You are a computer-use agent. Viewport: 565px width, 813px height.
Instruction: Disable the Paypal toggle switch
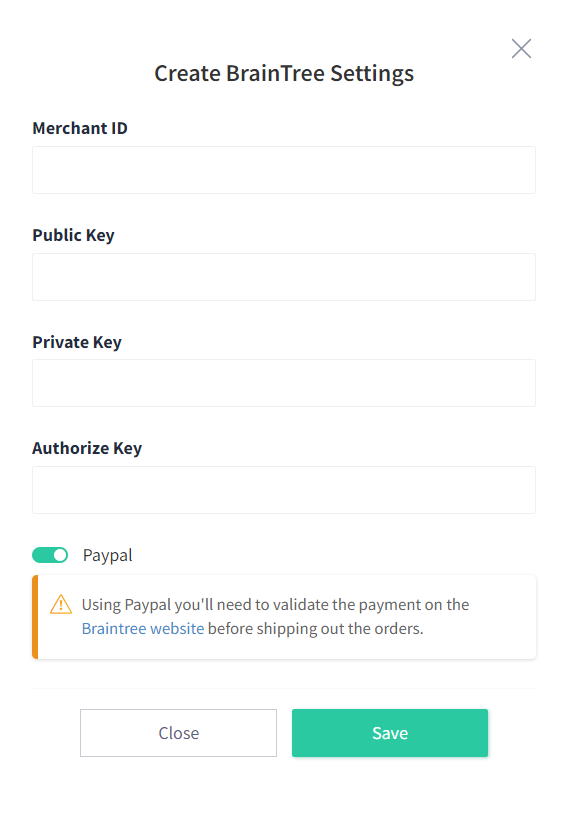click(x=50, y=555)
